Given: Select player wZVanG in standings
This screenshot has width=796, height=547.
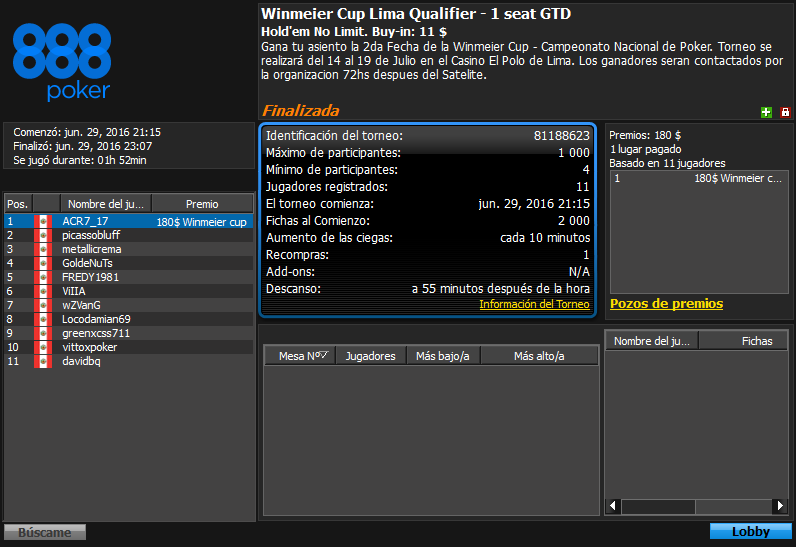Looking at the screenshot, I should click(x=129, y=305).
